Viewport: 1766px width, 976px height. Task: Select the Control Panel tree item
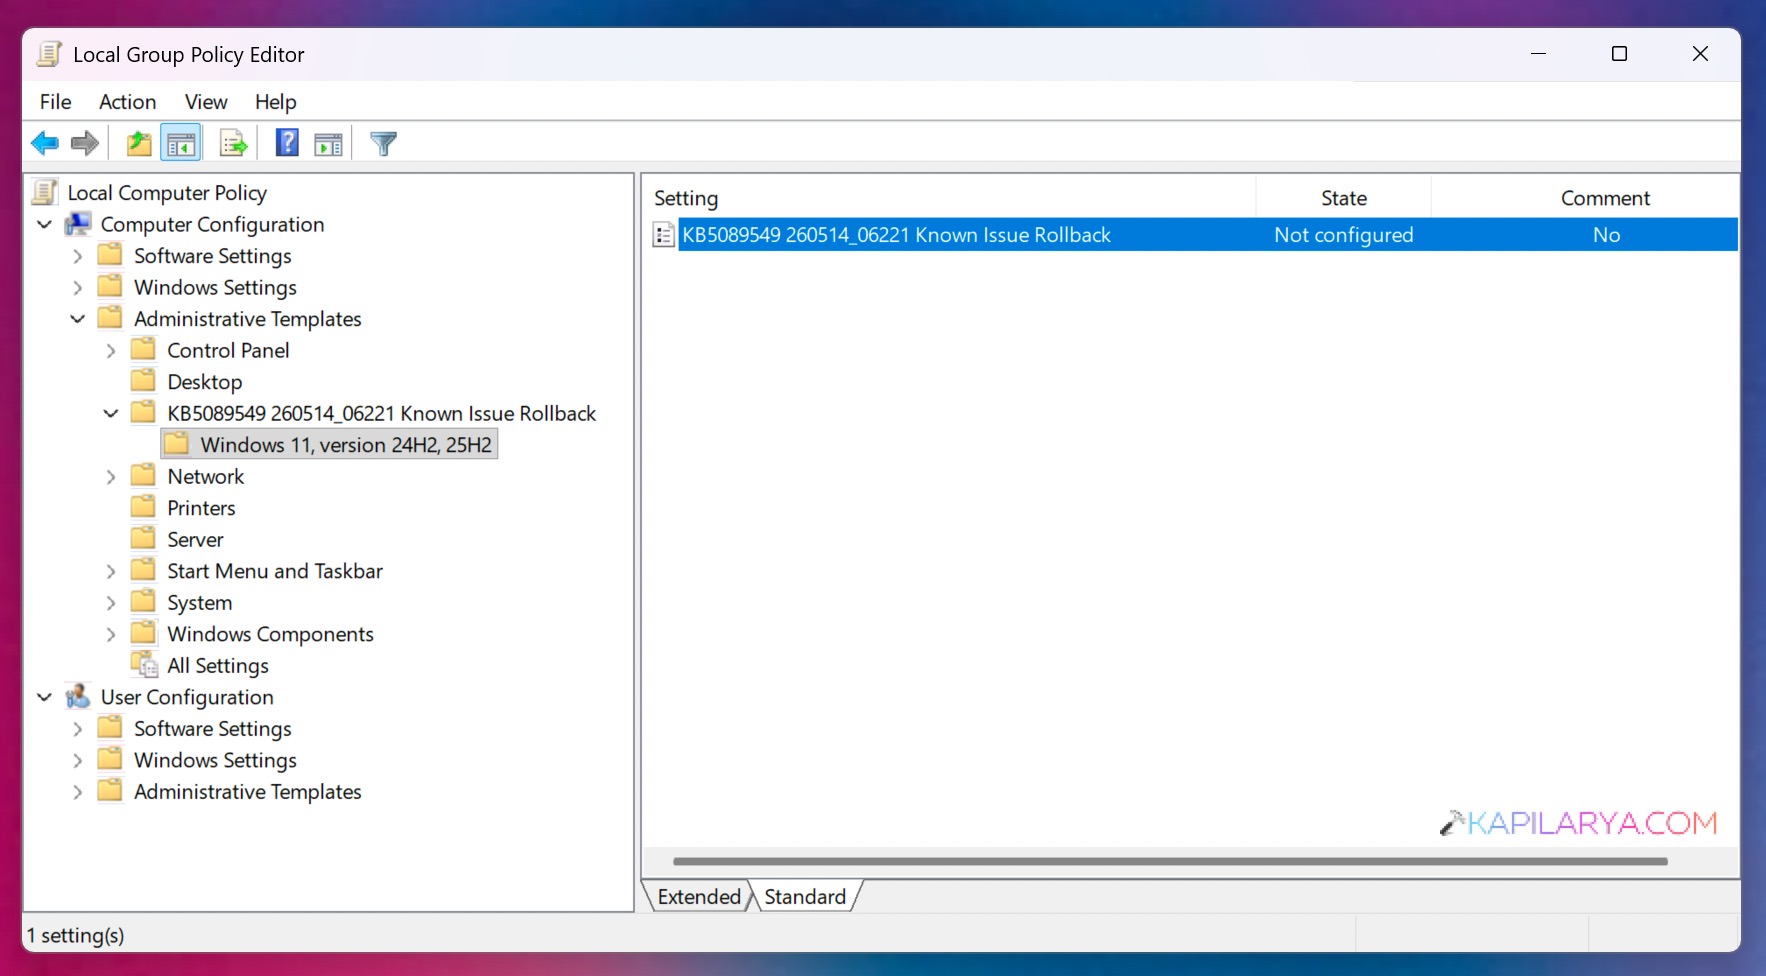(x=228, y=351)
